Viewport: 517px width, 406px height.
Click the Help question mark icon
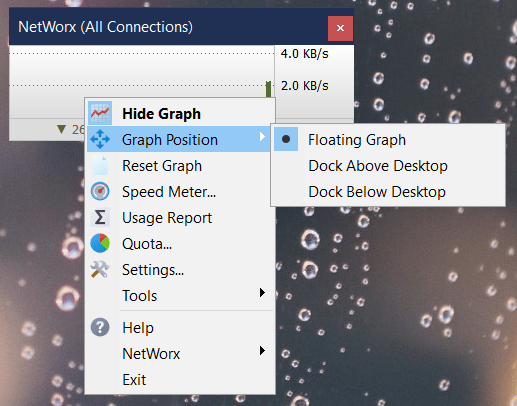tap(100, 327)
